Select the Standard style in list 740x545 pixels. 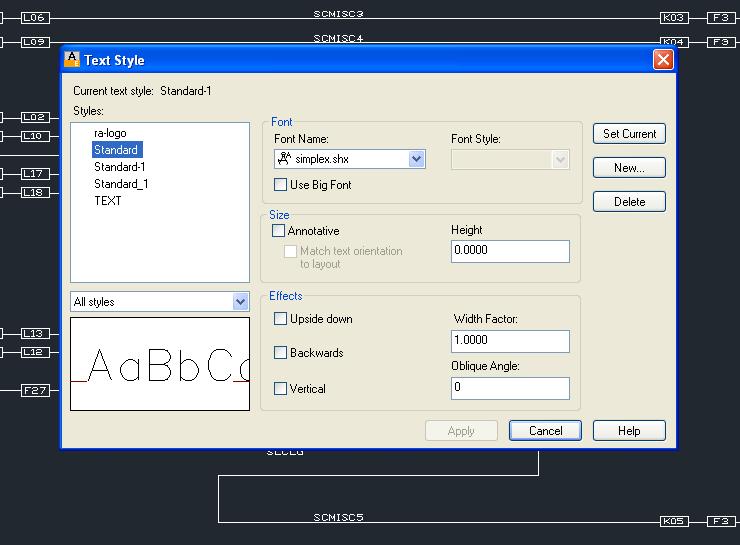116,150
